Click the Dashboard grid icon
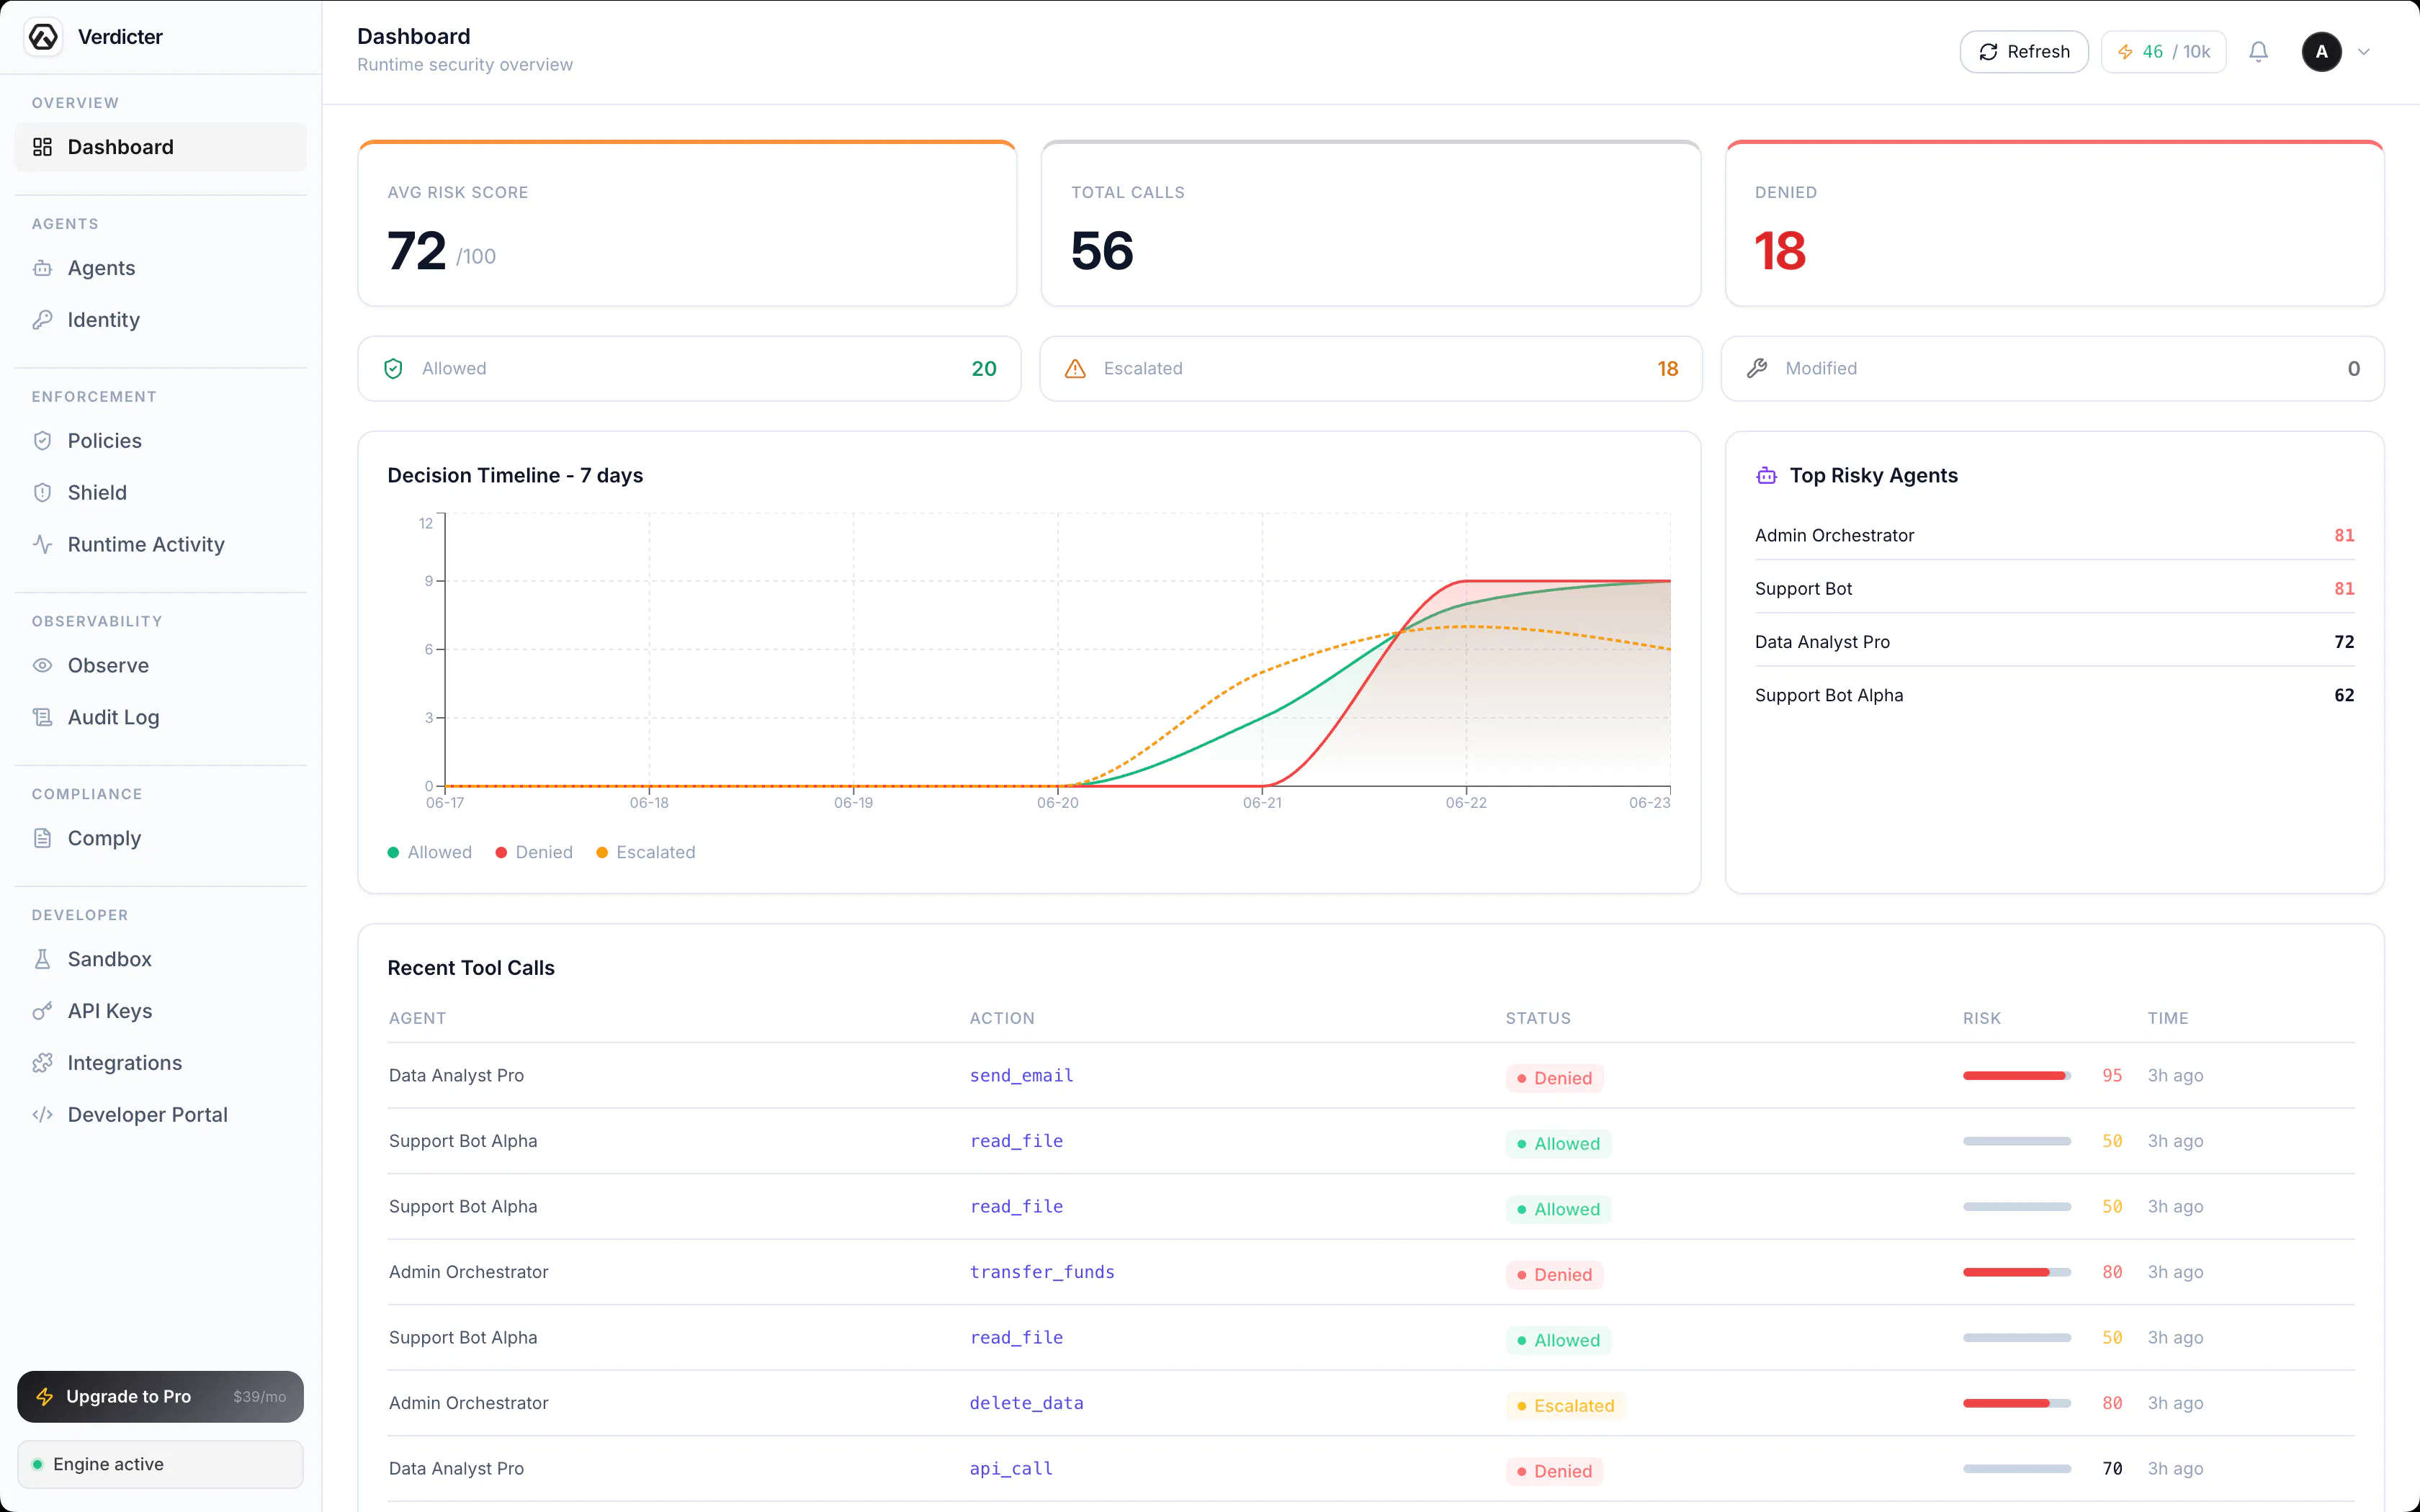The height and width of the screenshot is (1512, 2420). pyautogui.click(x=42, y=147)
